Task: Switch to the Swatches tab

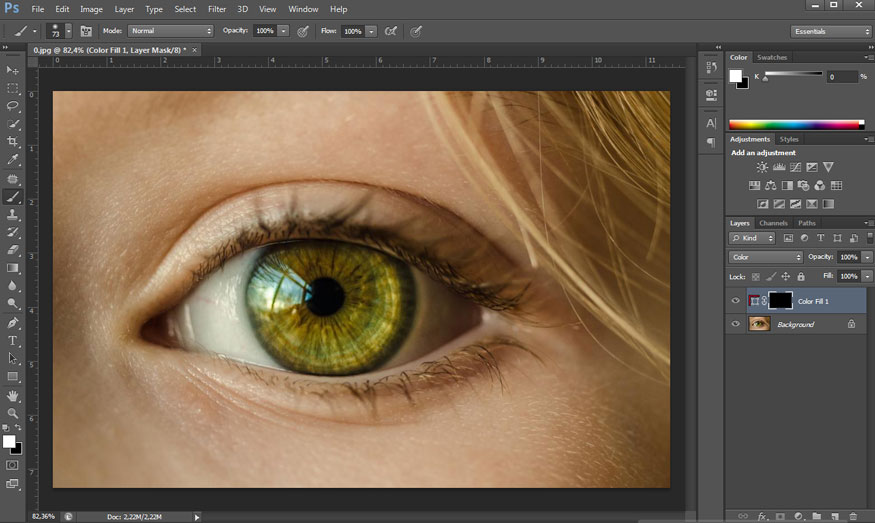Action: click(x=772, y=57)
